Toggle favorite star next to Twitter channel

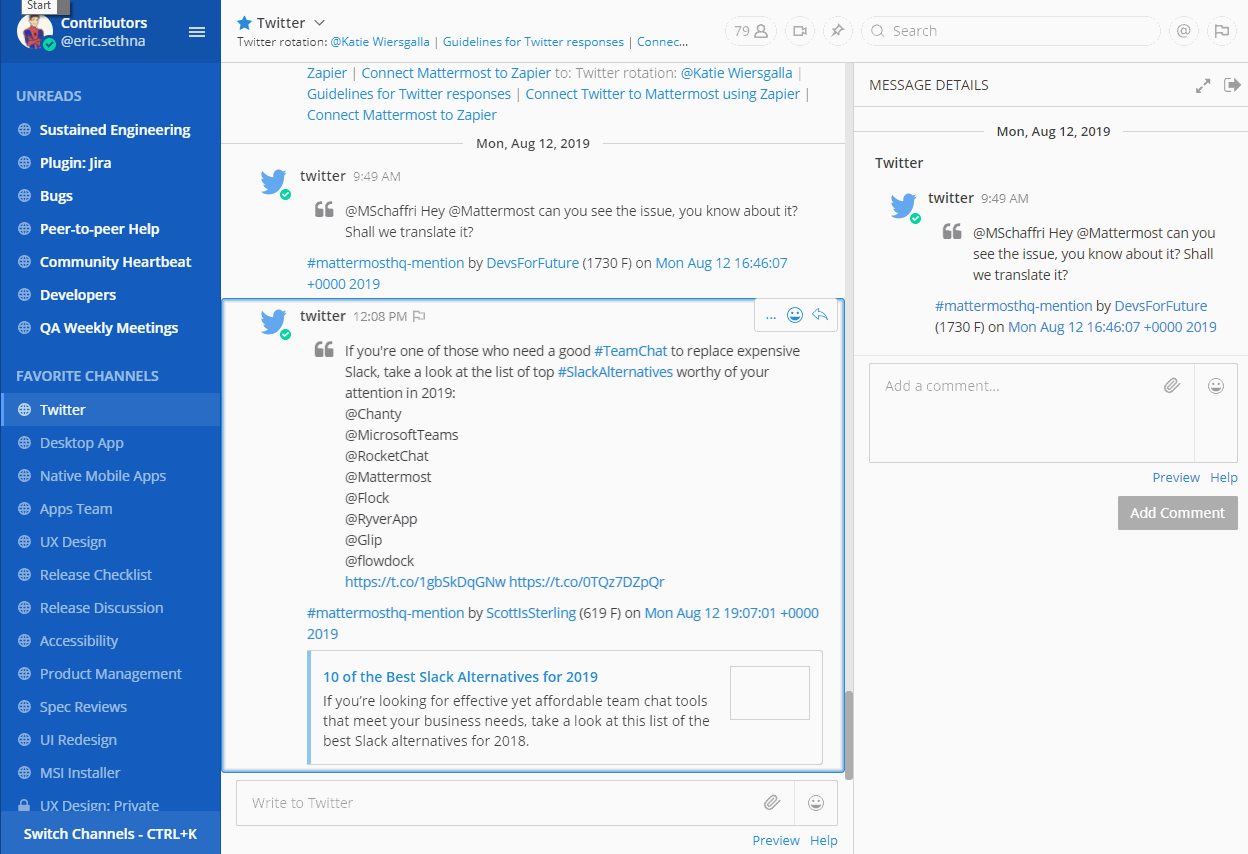pyautogui.click(x=244, y=22)
